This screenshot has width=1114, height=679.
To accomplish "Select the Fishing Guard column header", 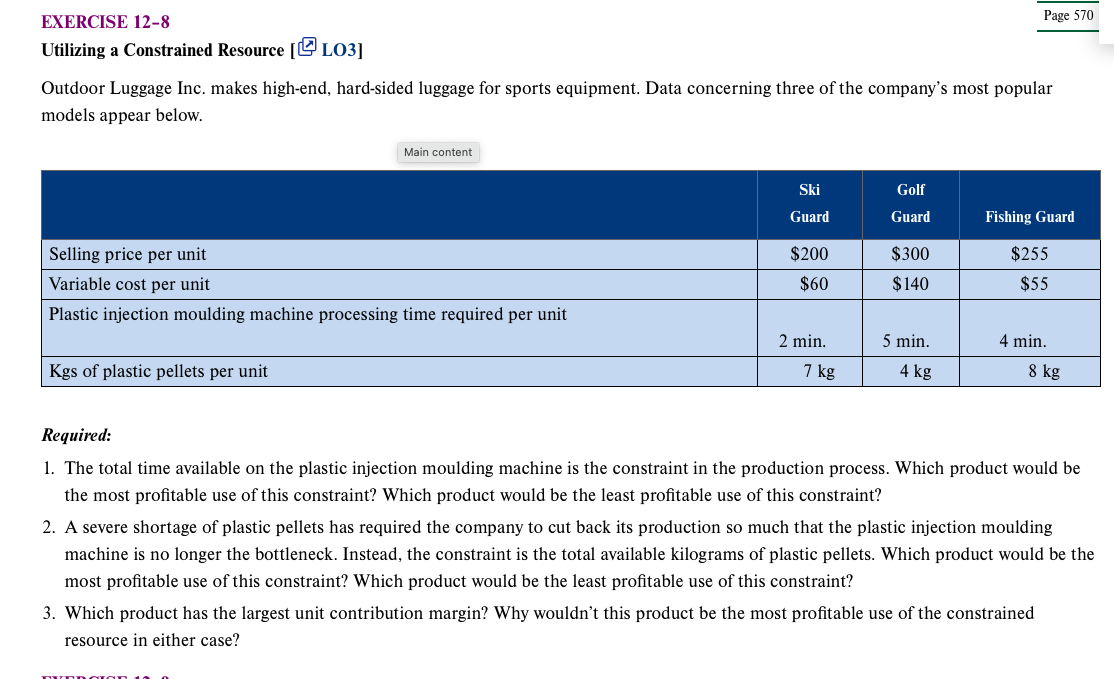I will pyautogui.click(x=1029, y=217).
